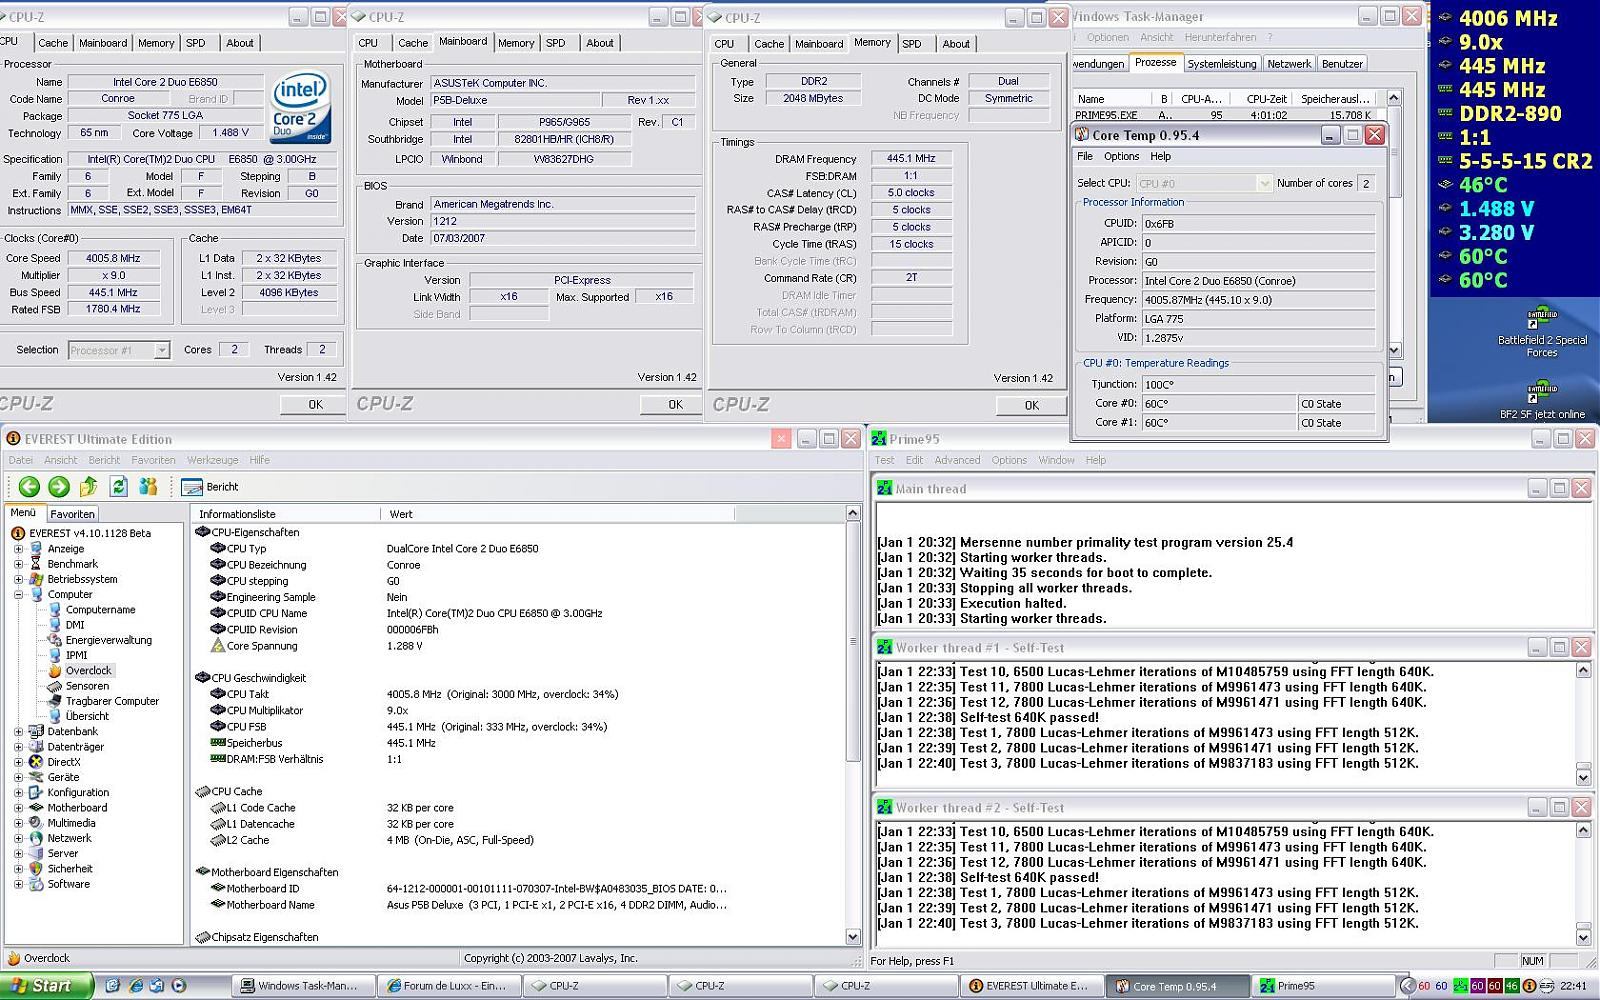Collapse Computer tree node
The width and height of the screenshot is (1600, 1000).
[x=18, y=594]
